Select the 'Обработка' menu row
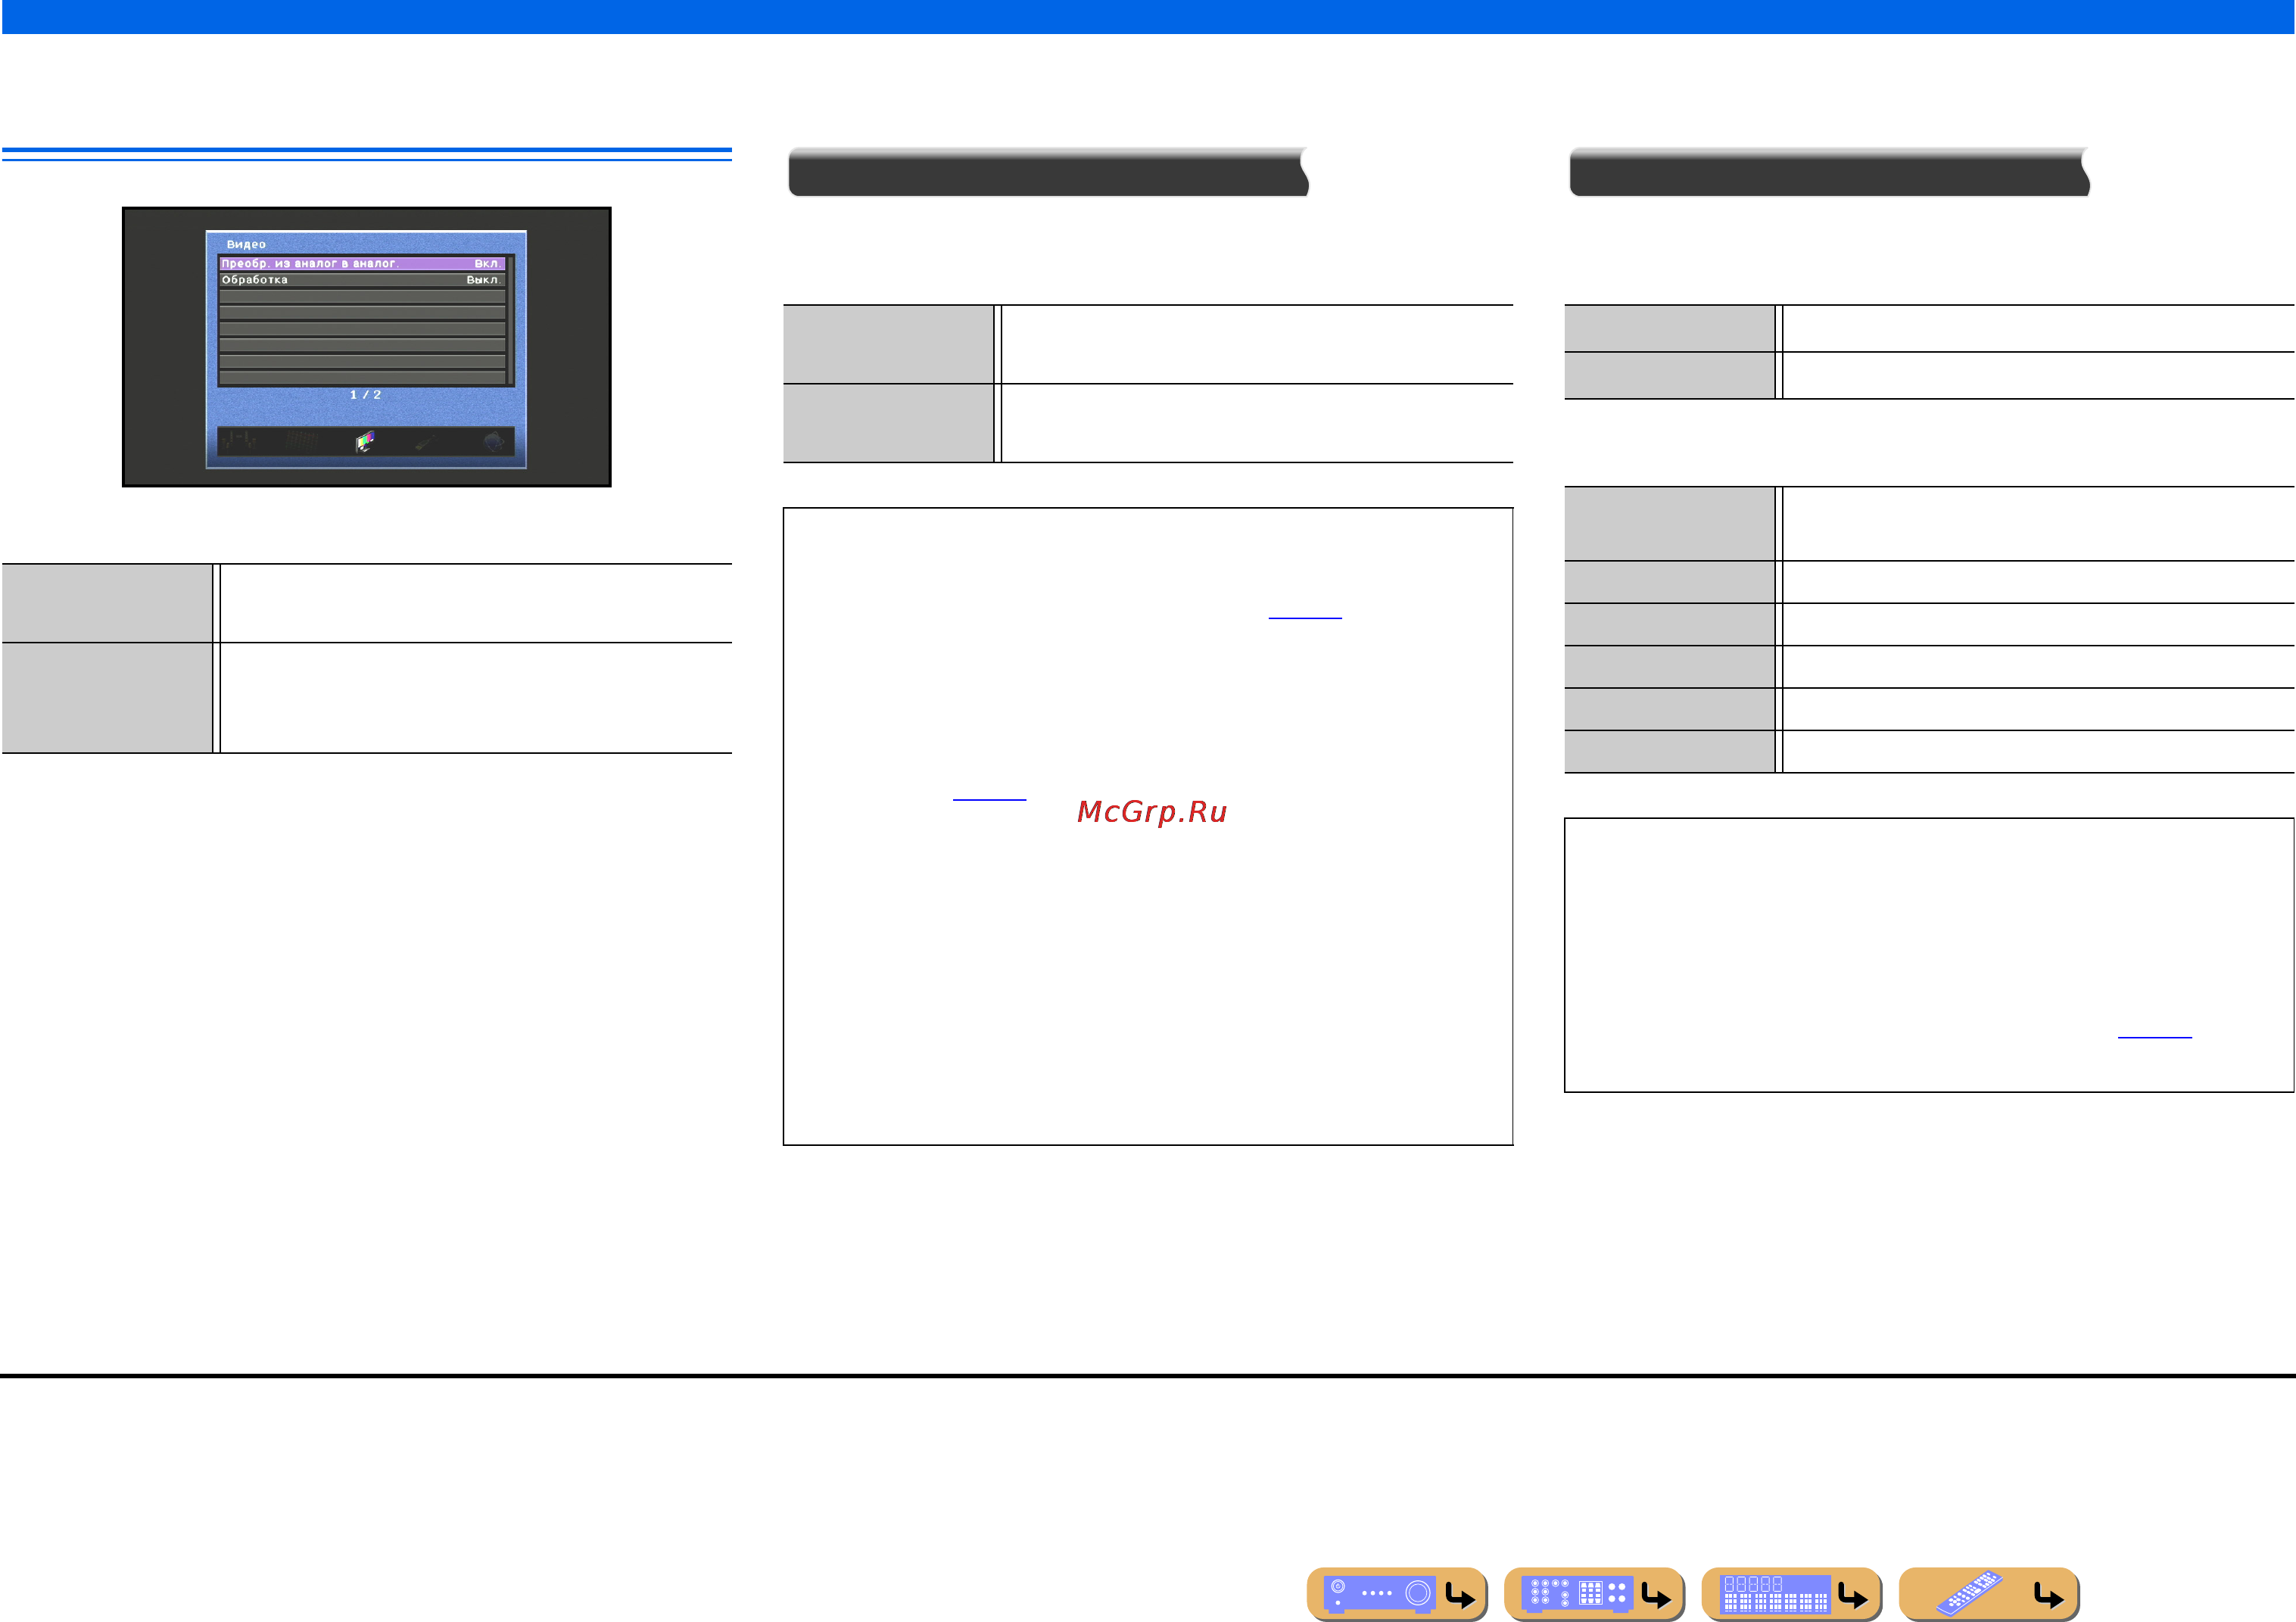The width and height of the screenshot is (2296, 1622). 362,280
